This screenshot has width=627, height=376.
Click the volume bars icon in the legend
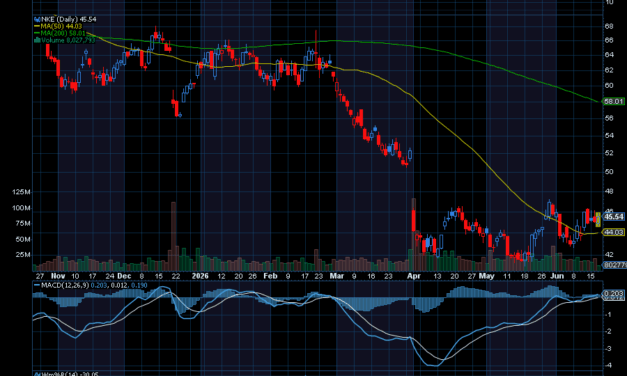coord(37,40)
